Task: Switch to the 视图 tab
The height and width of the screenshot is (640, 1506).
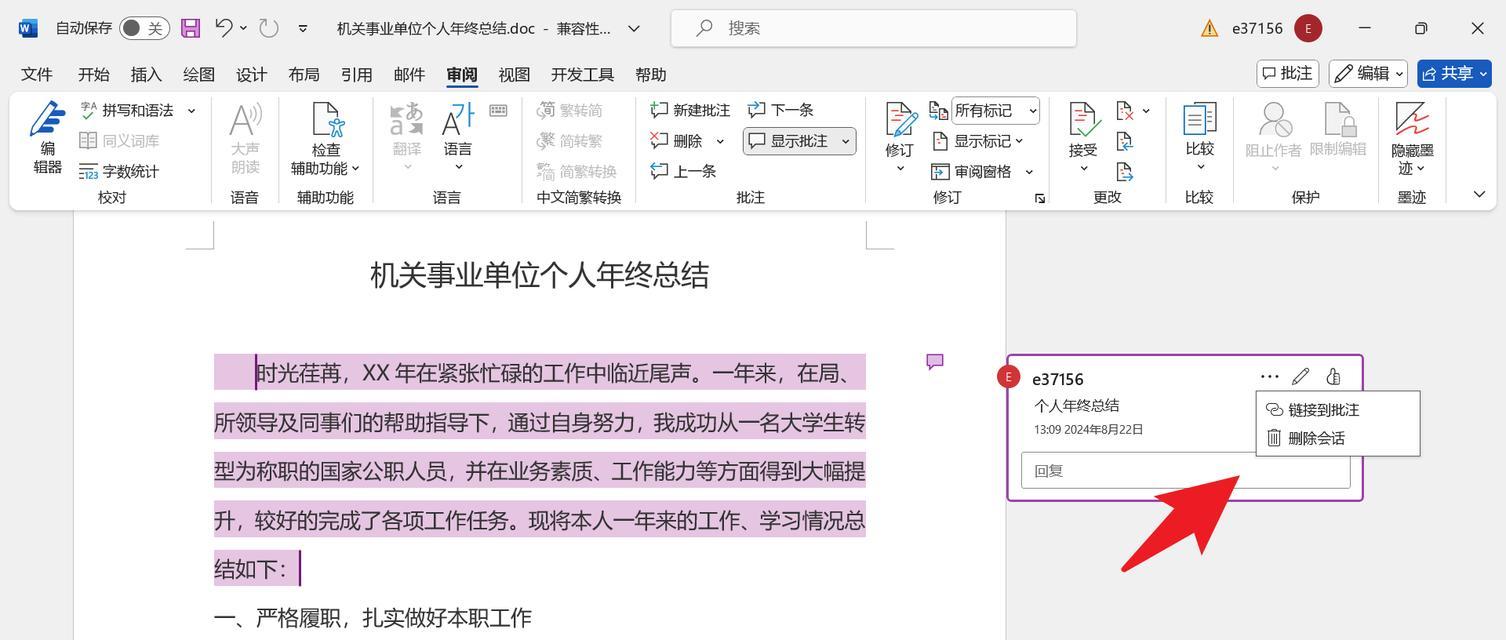Action: coord(514,74)
